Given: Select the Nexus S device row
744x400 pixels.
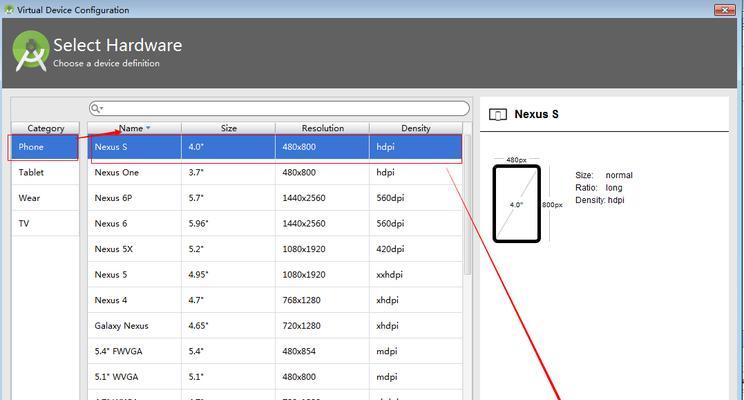Looking at the screenshot, I should pos(275,147).
